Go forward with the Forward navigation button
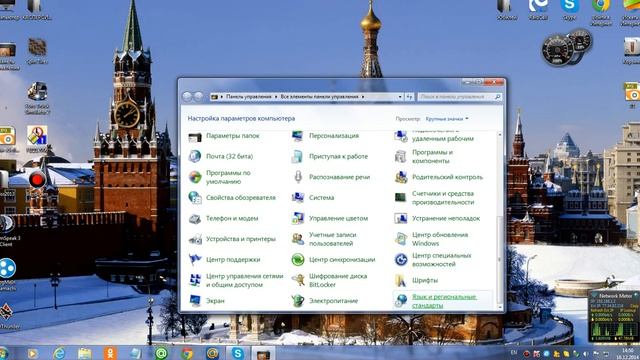This screenshot has width=640, height=360. (198, 97)
